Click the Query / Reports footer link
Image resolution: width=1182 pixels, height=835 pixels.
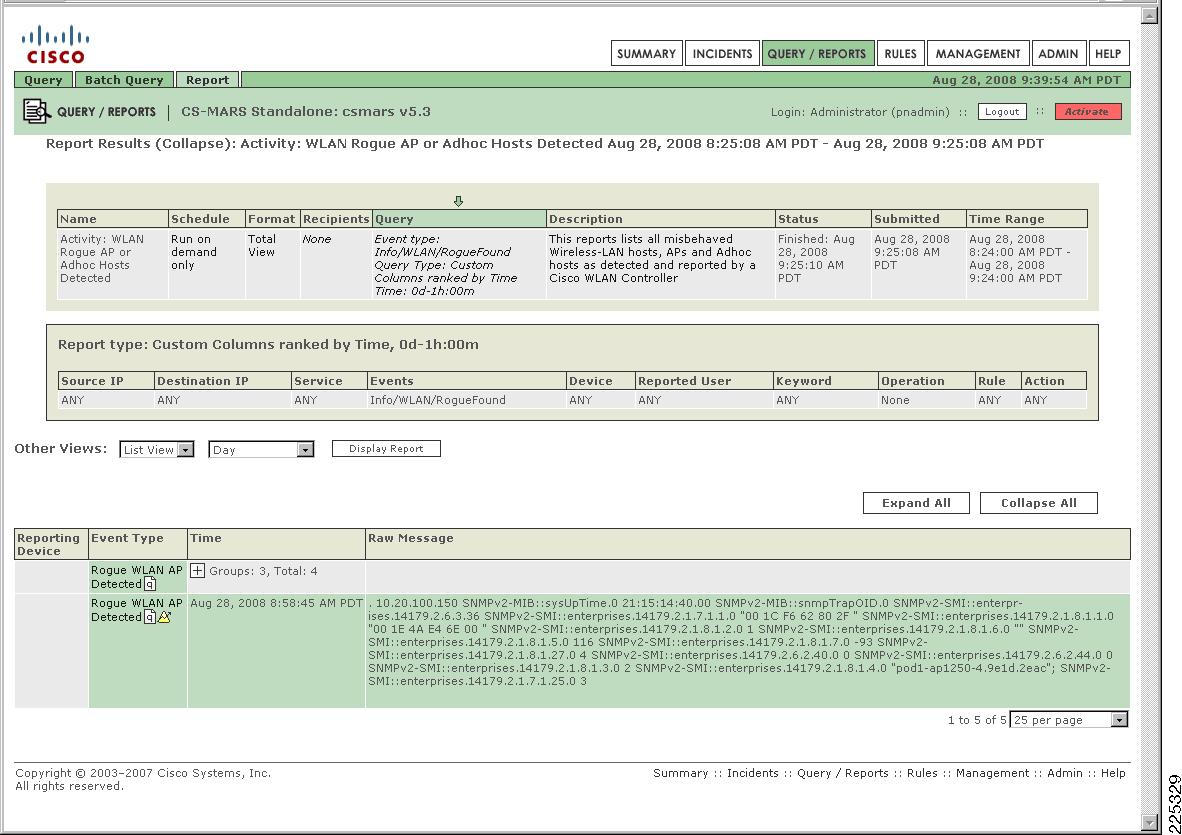[x=843, y=773]
